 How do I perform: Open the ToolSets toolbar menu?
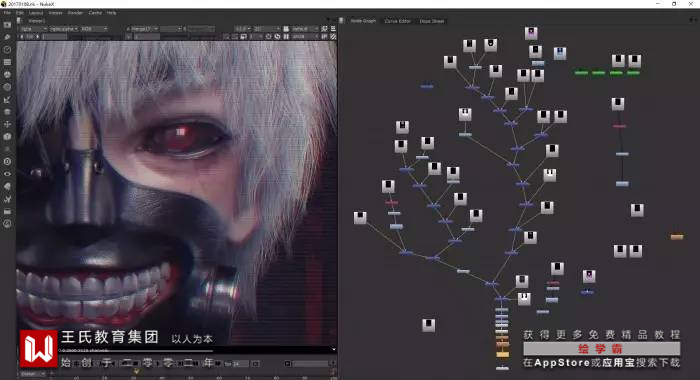7,199
